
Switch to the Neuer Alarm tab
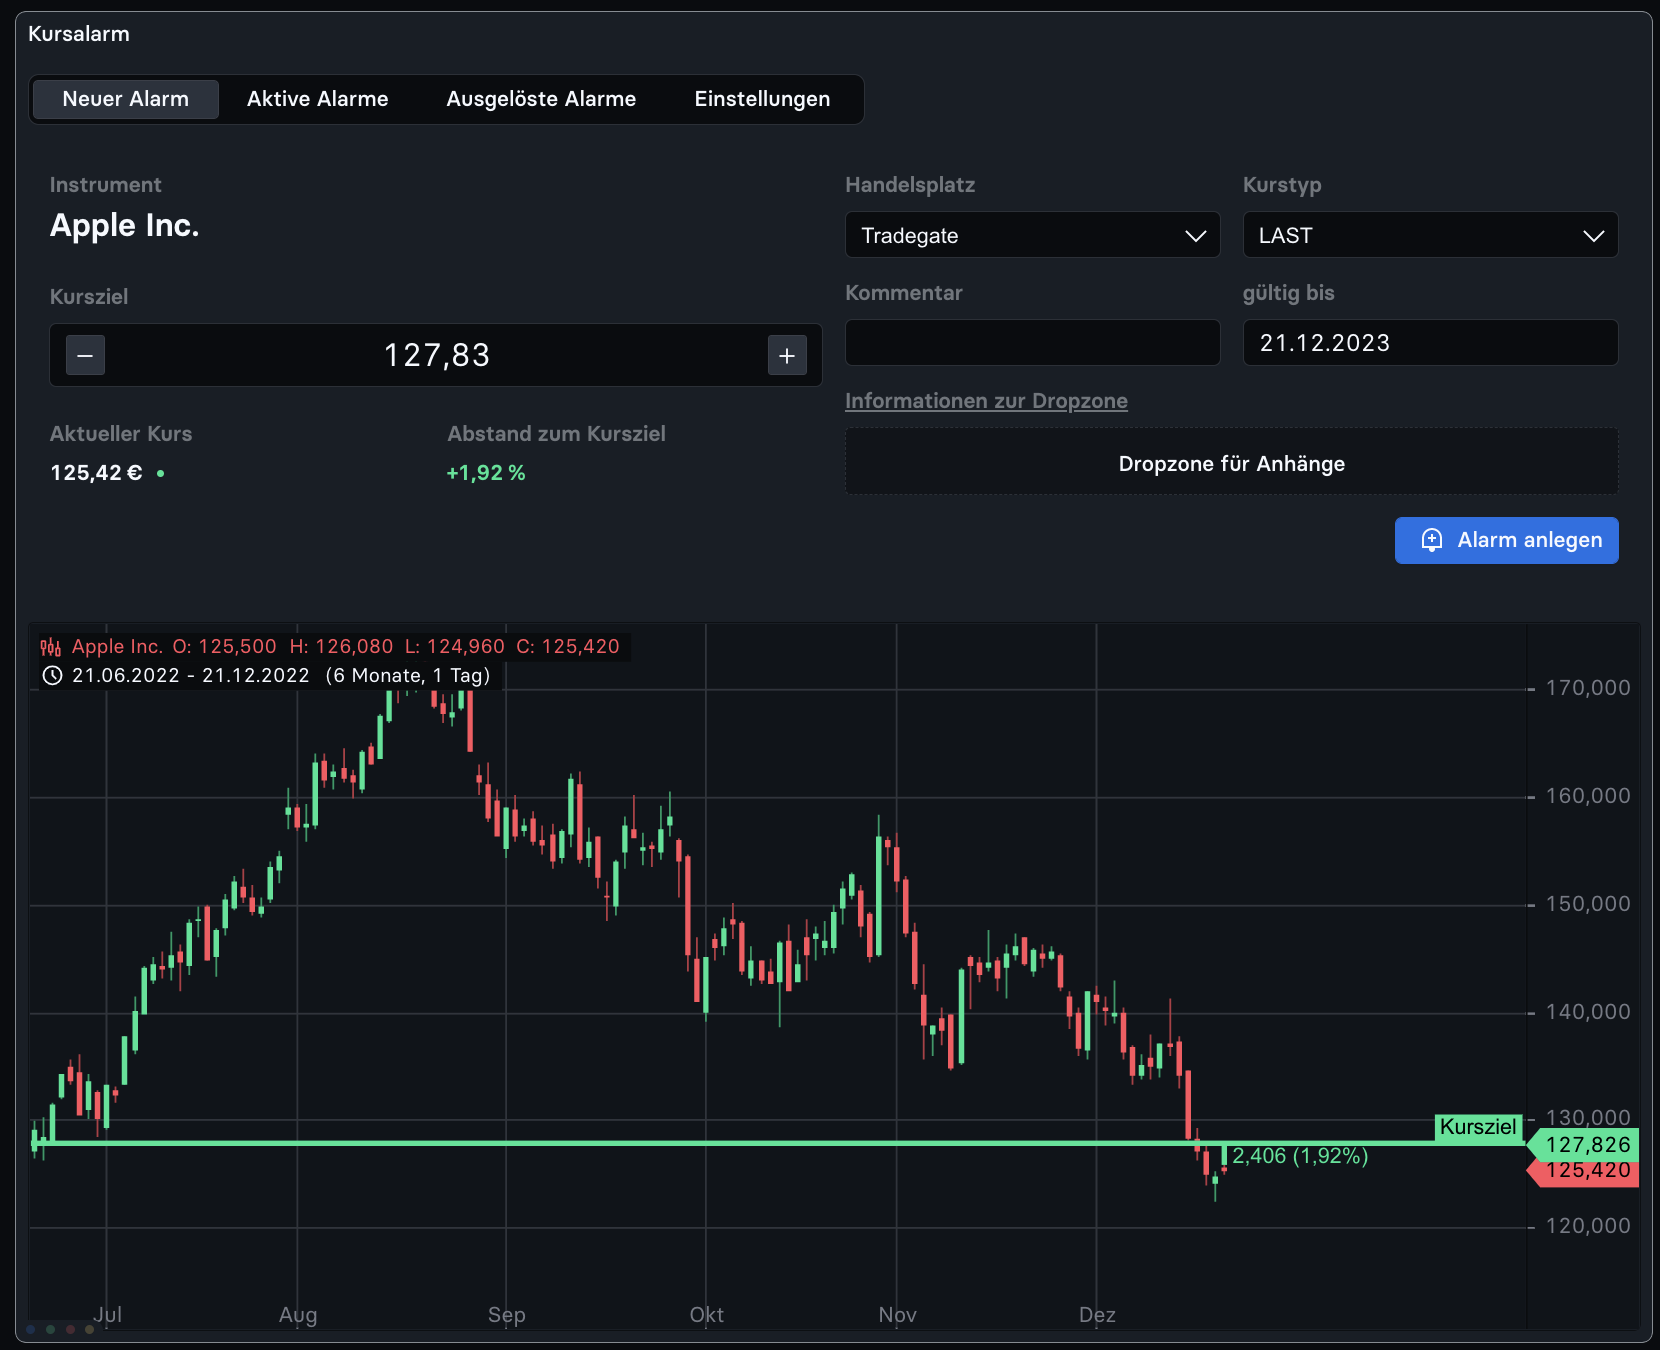coord(126,99)
